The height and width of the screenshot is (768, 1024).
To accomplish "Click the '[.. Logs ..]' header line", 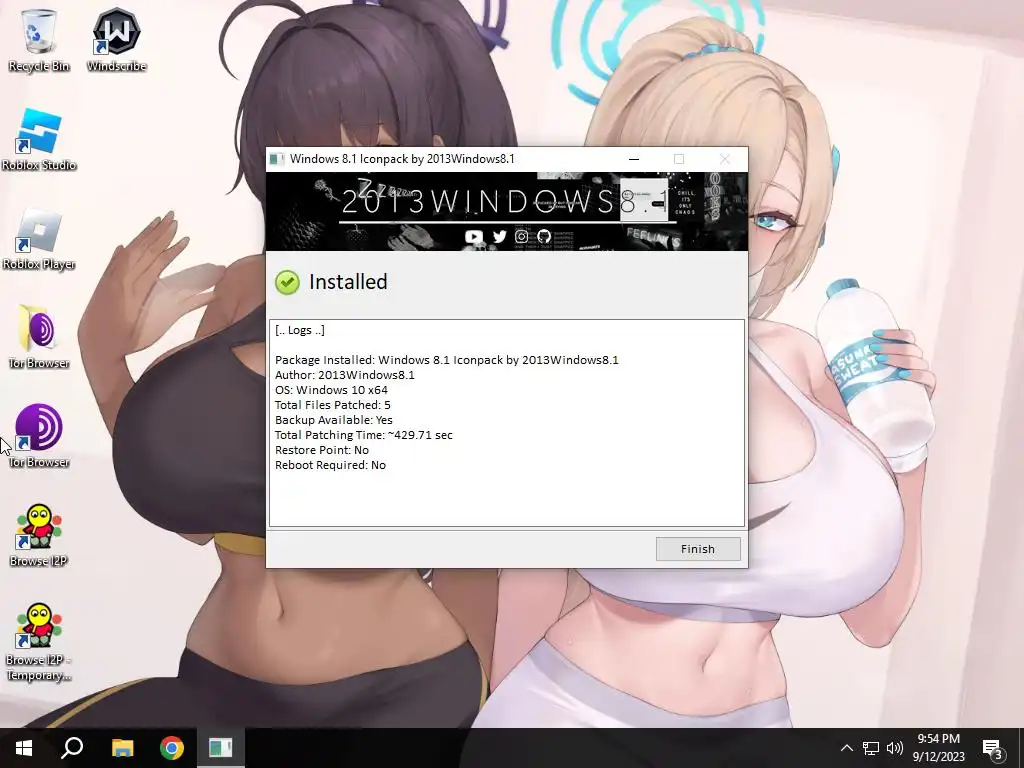I will point(300,330).
